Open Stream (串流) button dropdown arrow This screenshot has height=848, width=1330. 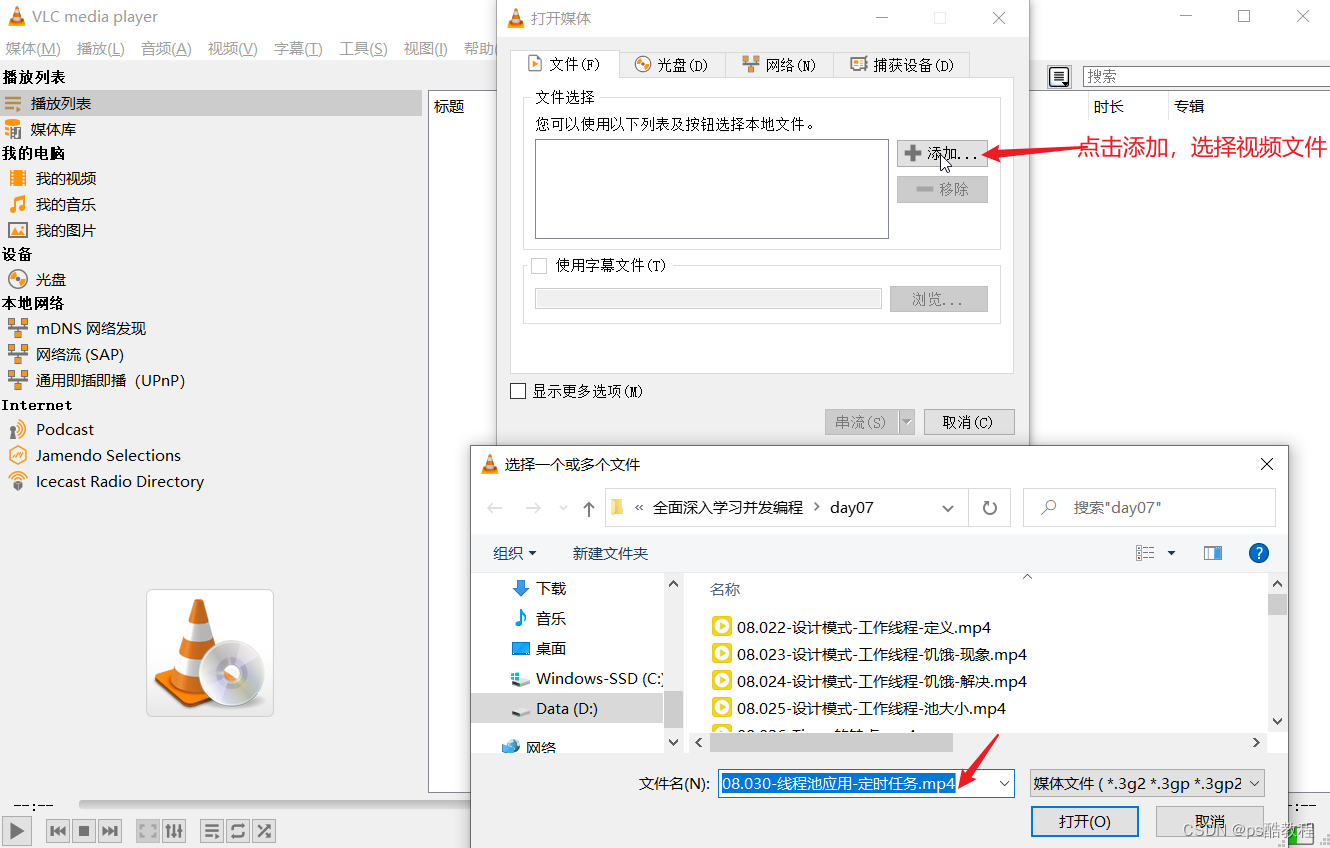coord(907,422)
